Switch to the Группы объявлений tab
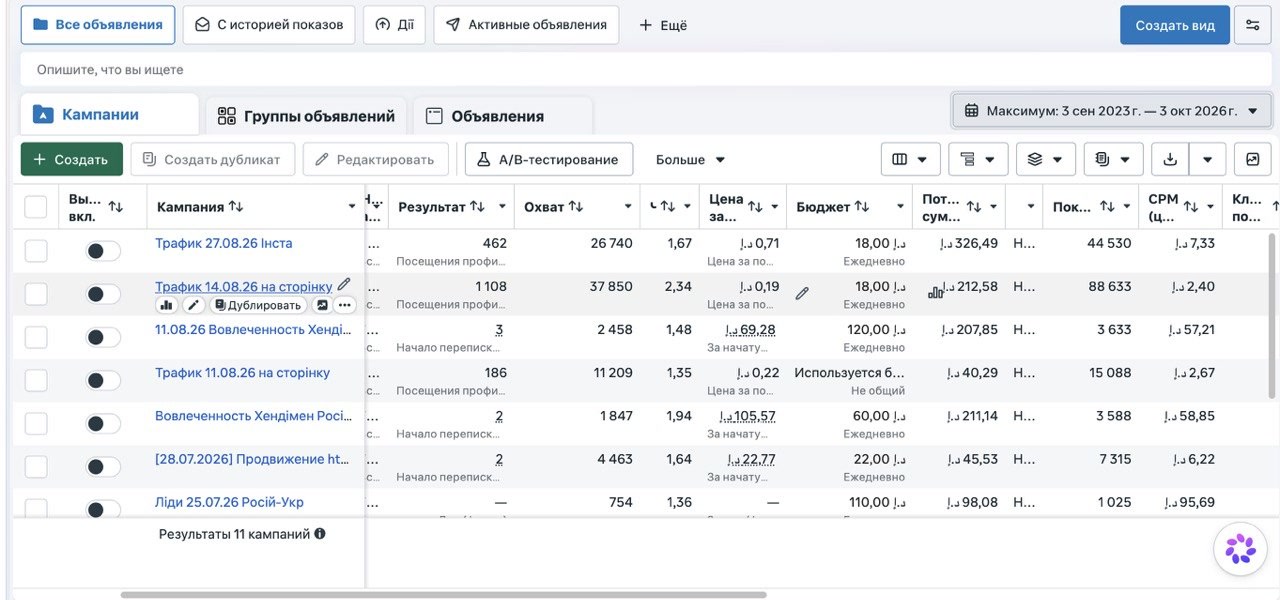Viewport: 1280px width, 600px height. click(x=306, y=116)
